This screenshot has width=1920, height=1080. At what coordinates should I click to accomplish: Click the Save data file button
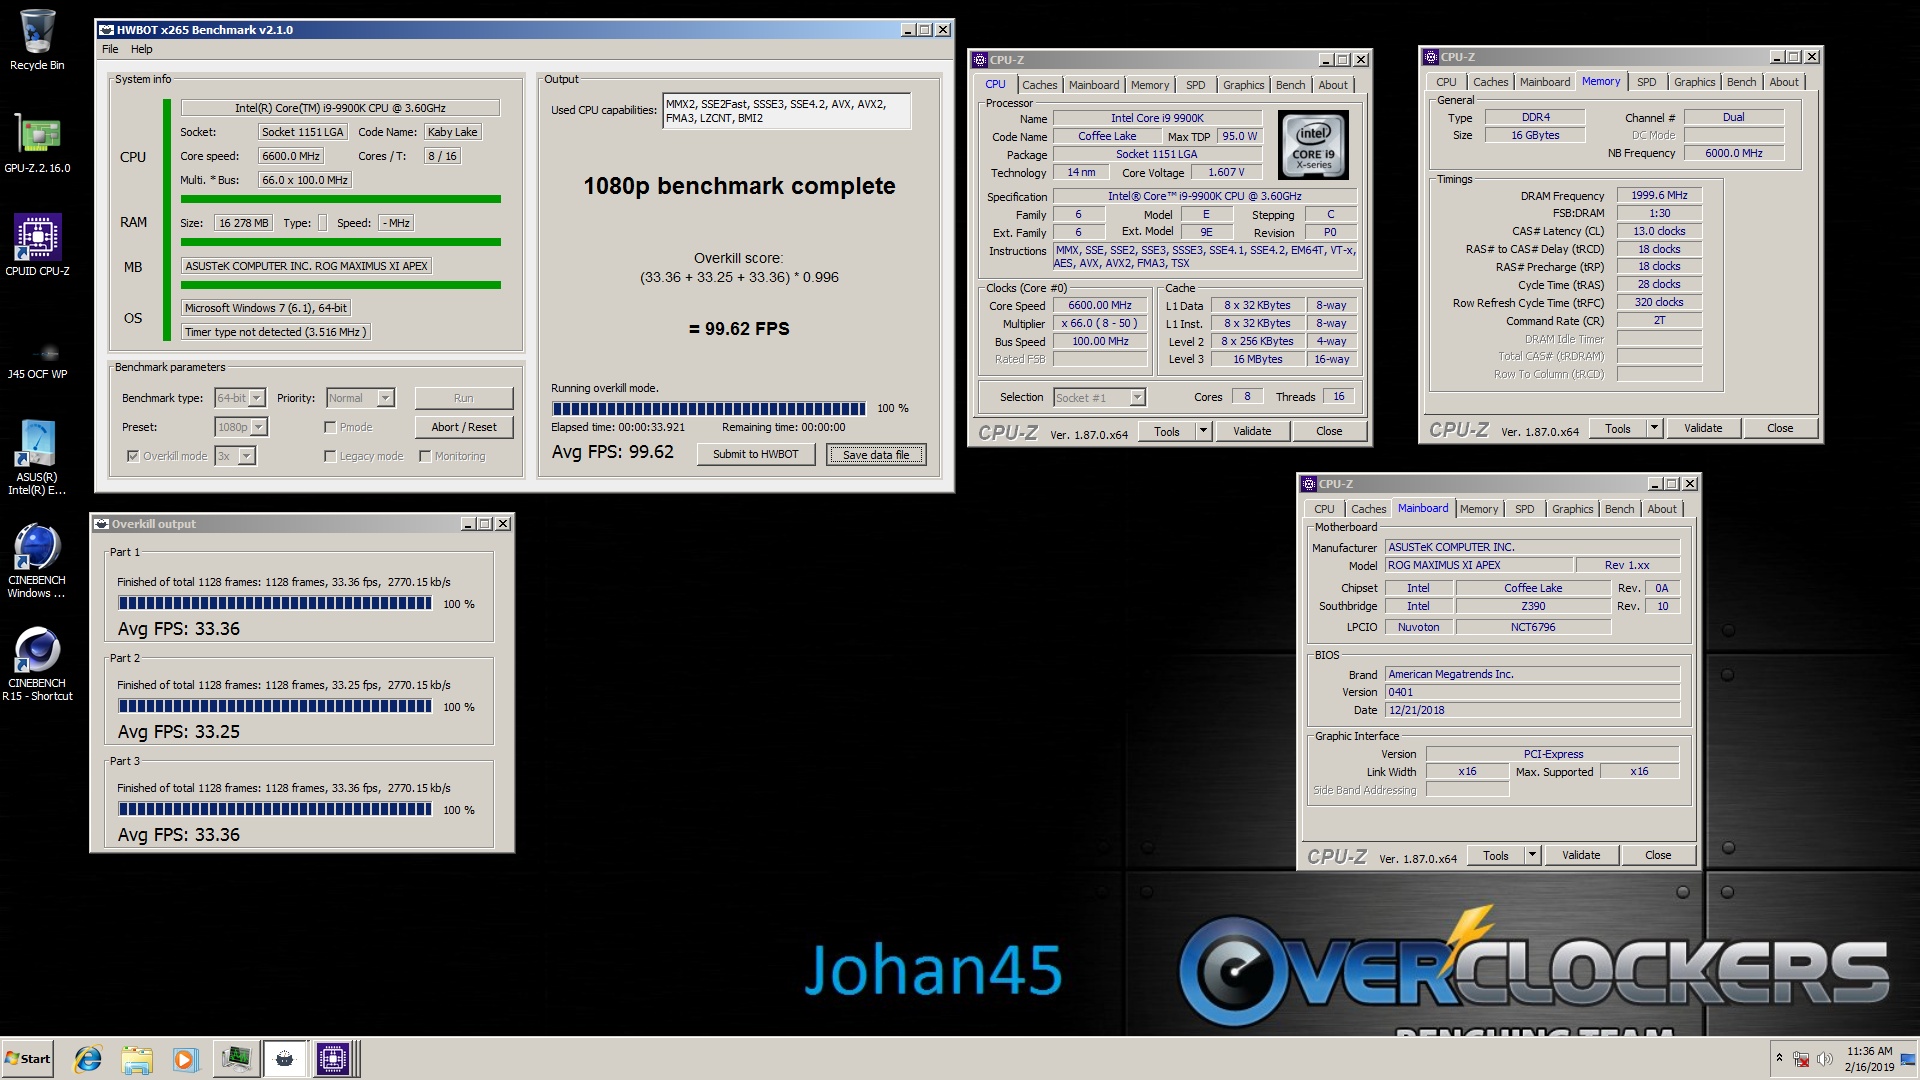(x=876, y=455)
